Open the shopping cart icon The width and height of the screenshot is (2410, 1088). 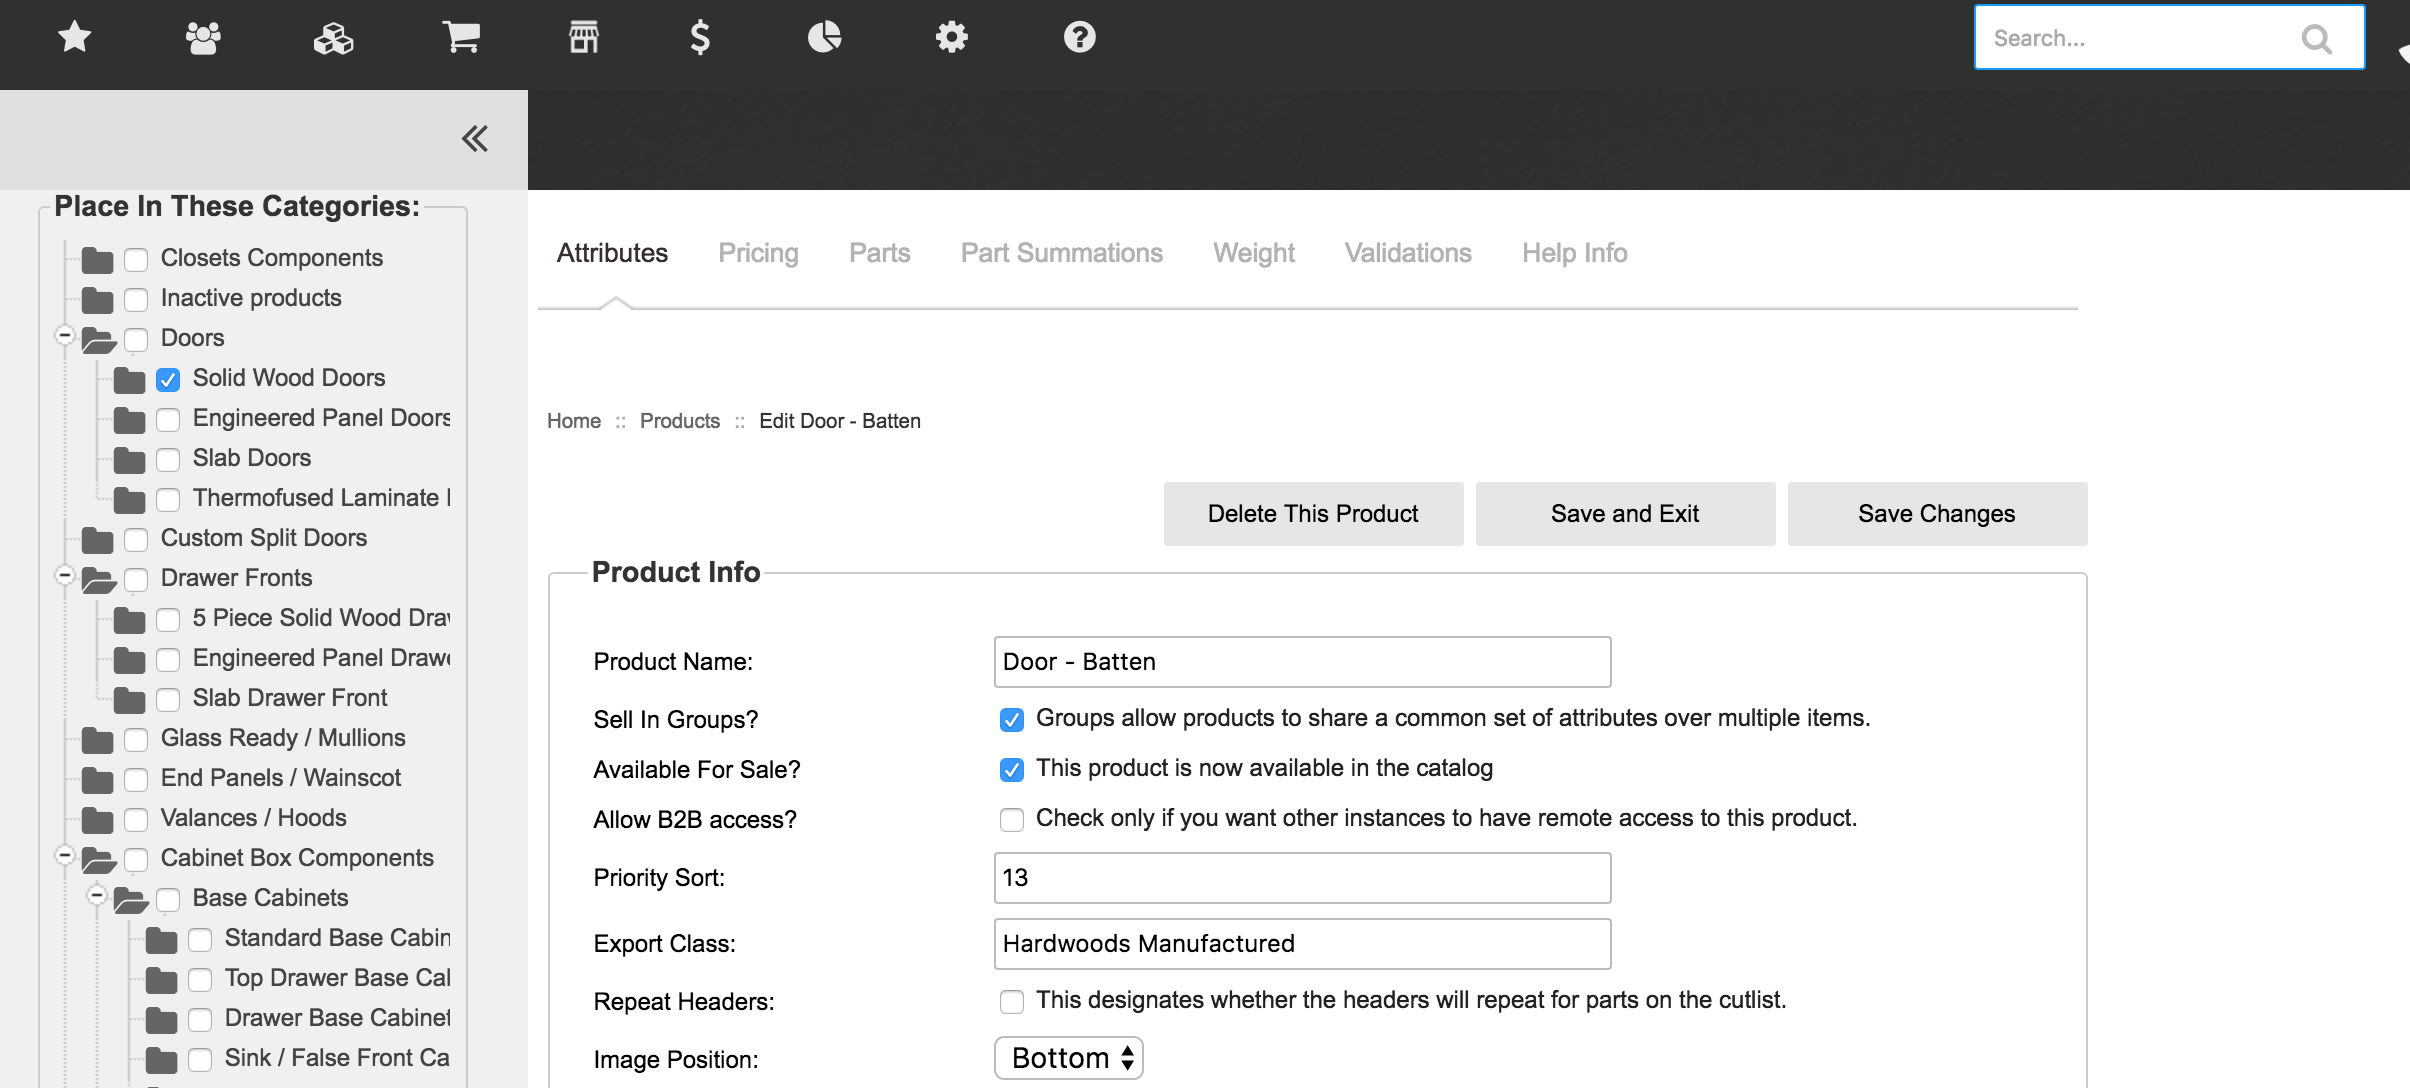tap(461, 38)
